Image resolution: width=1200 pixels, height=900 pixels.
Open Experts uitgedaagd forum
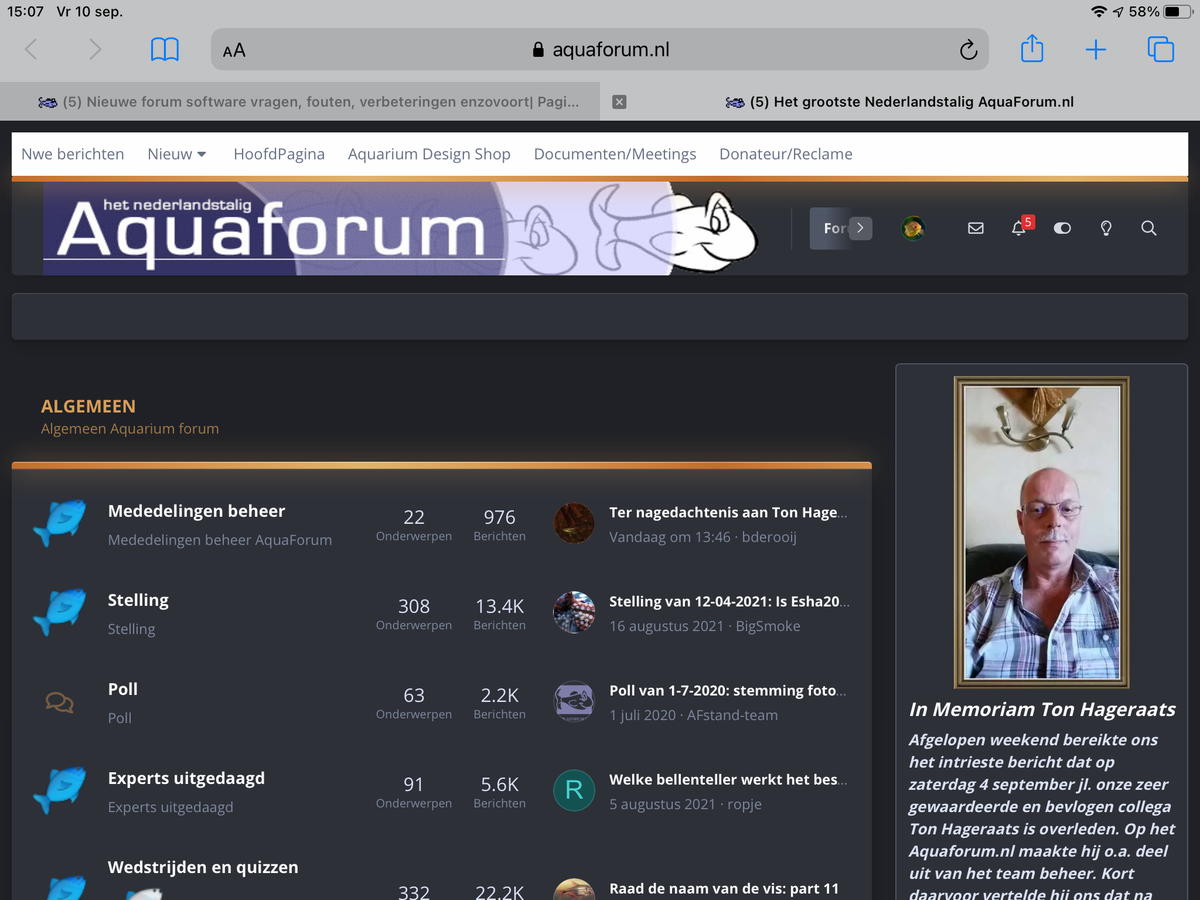[x=186, y=778]
